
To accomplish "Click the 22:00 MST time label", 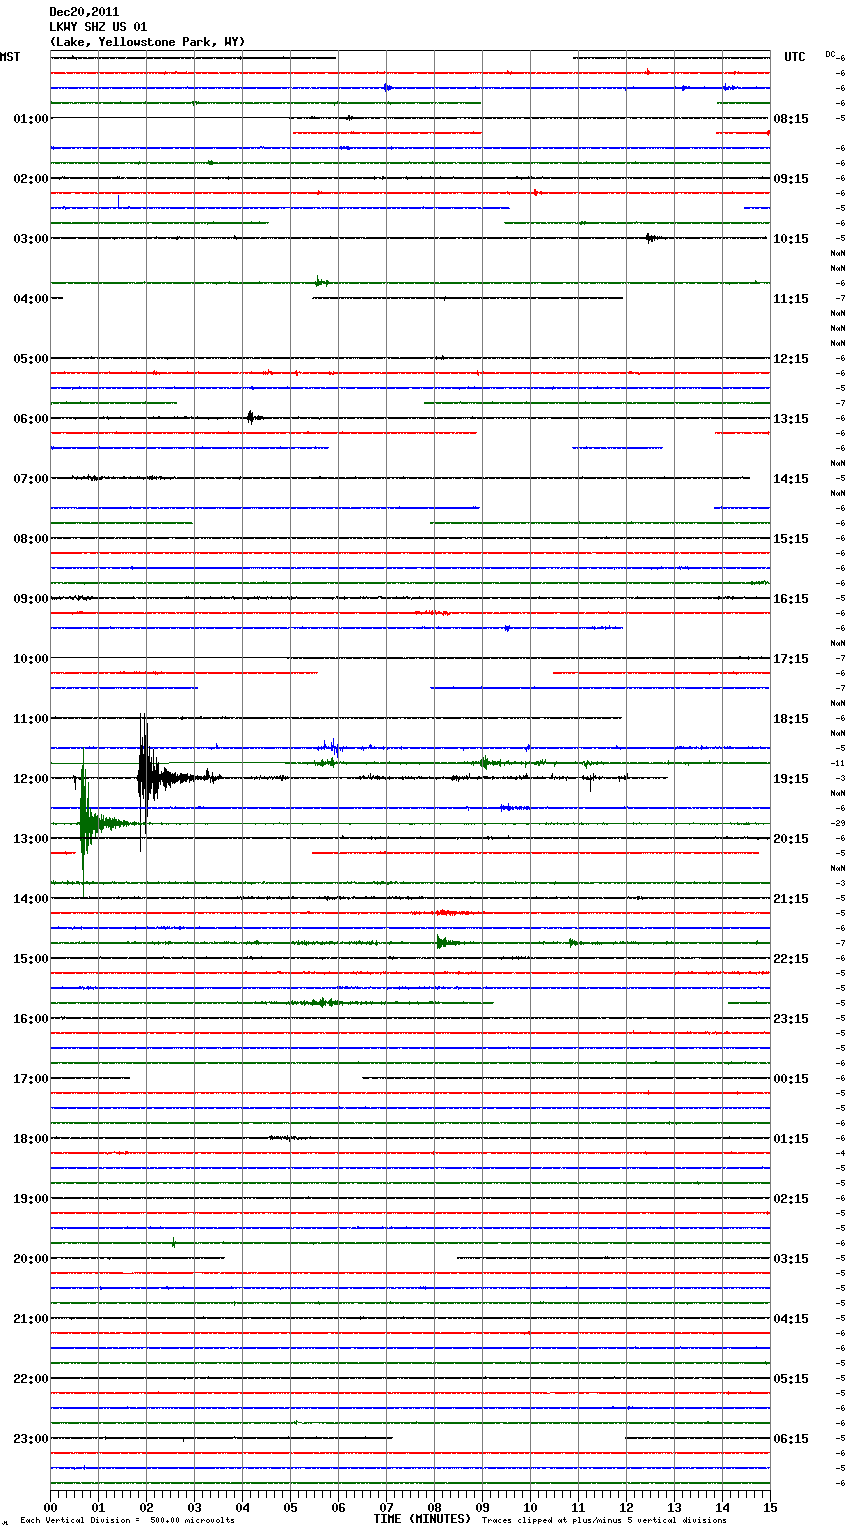I will pos(31,1379).
